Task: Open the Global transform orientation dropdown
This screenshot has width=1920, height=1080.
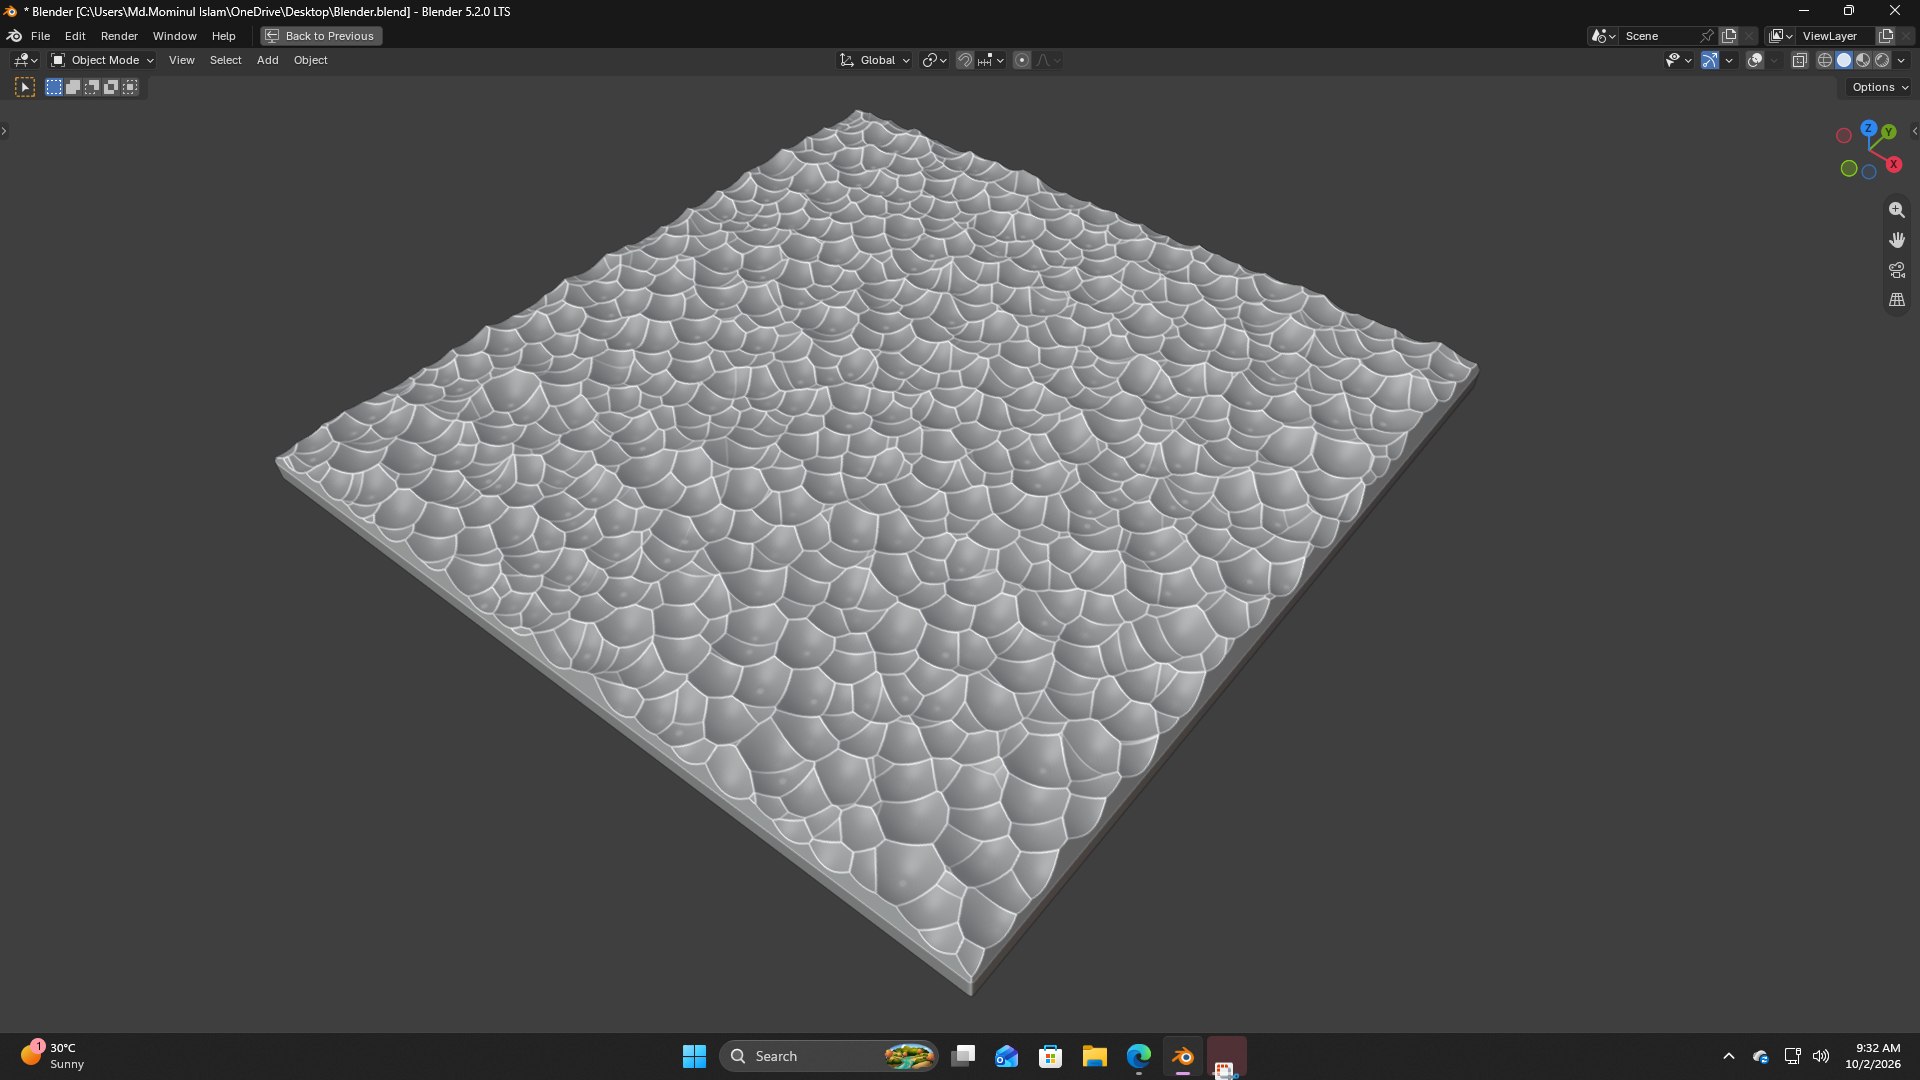Action: (875, 61)
